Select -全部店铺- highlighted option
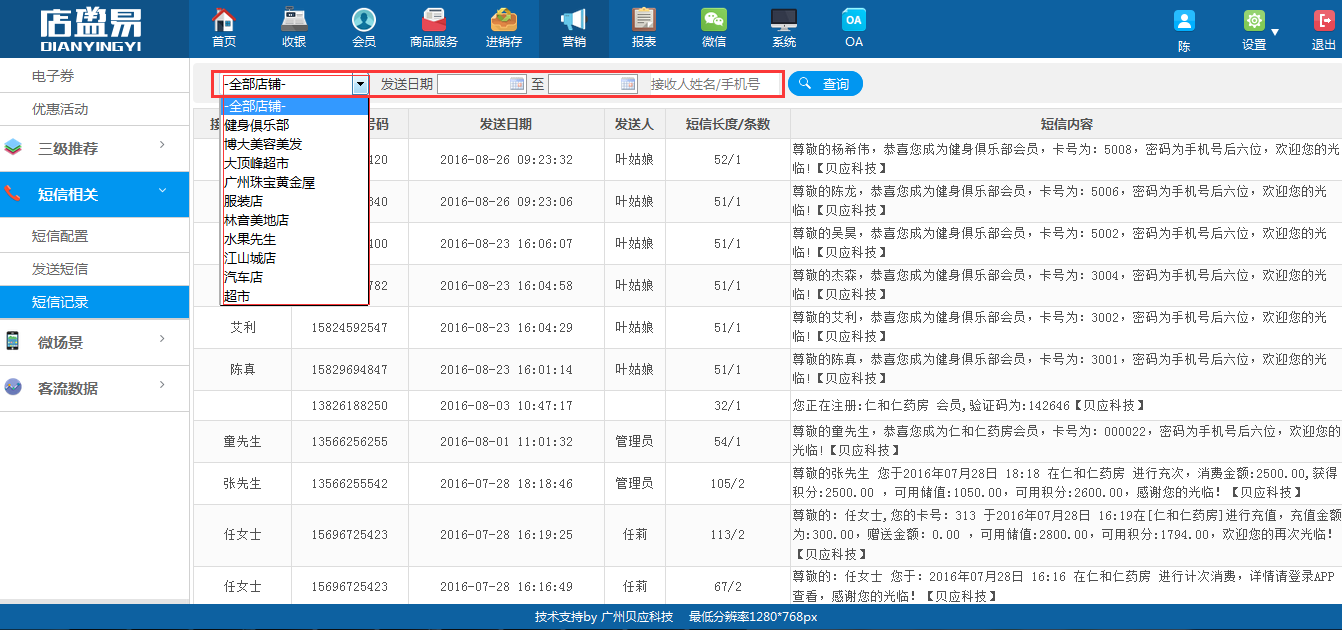 click(295, 106)
